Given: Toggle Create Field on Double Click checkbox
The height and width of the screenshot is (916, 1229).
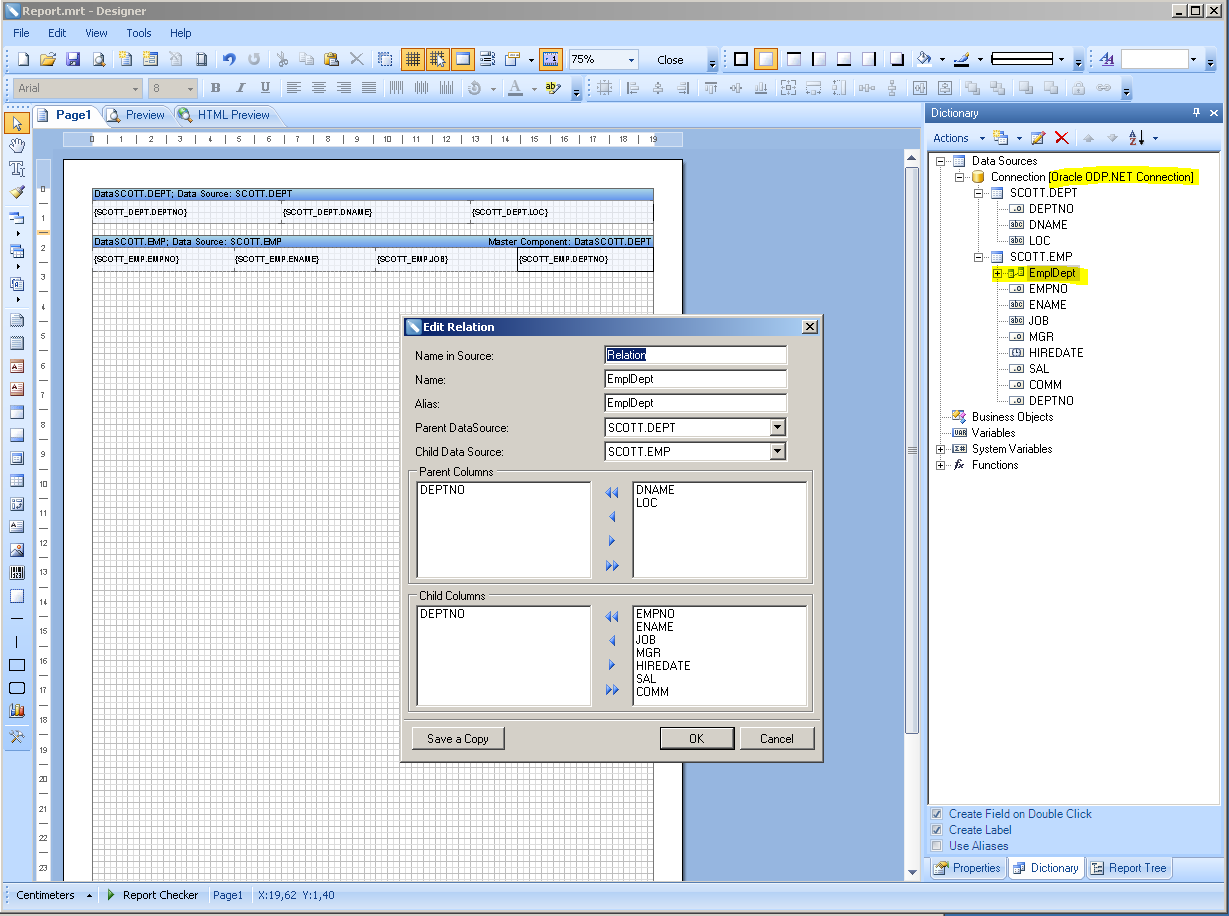Looking at the screenshot, I should click(937, 814).
